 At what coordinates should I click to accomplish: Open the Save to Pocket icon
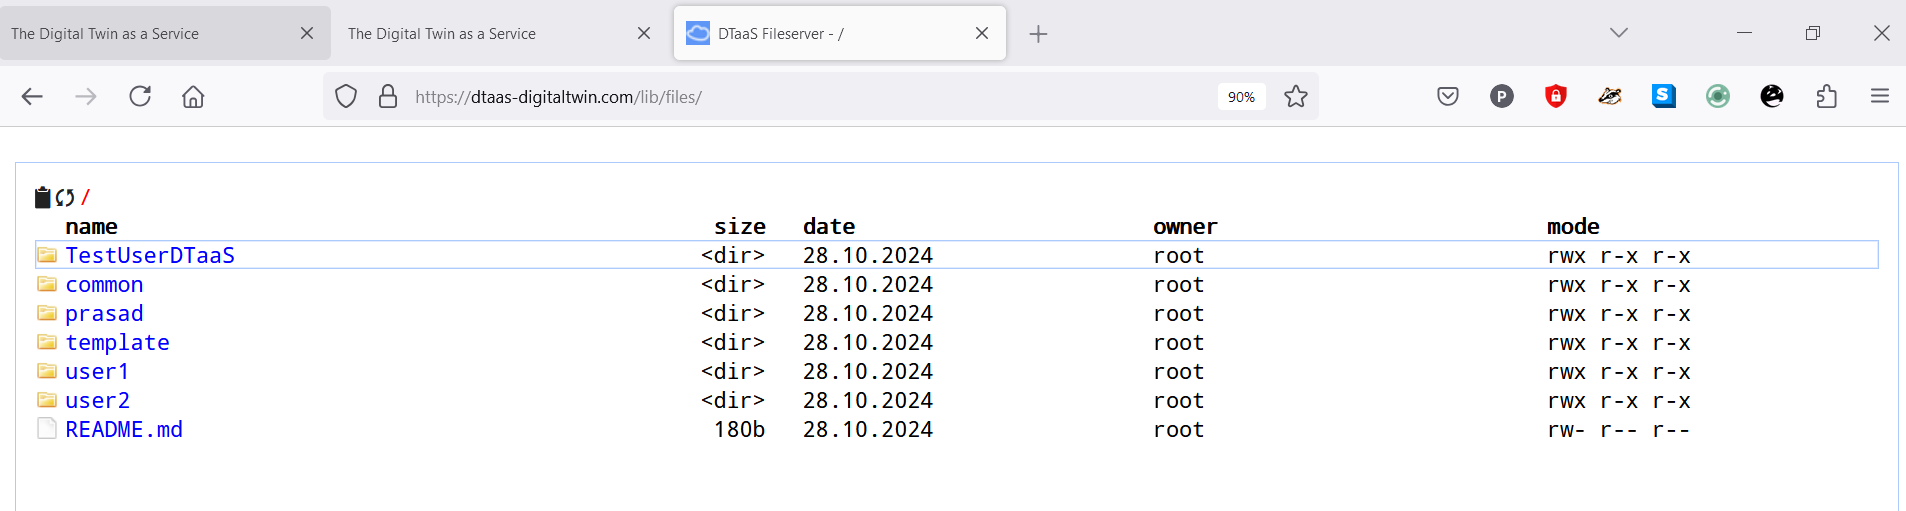(x=1448, y=96)
